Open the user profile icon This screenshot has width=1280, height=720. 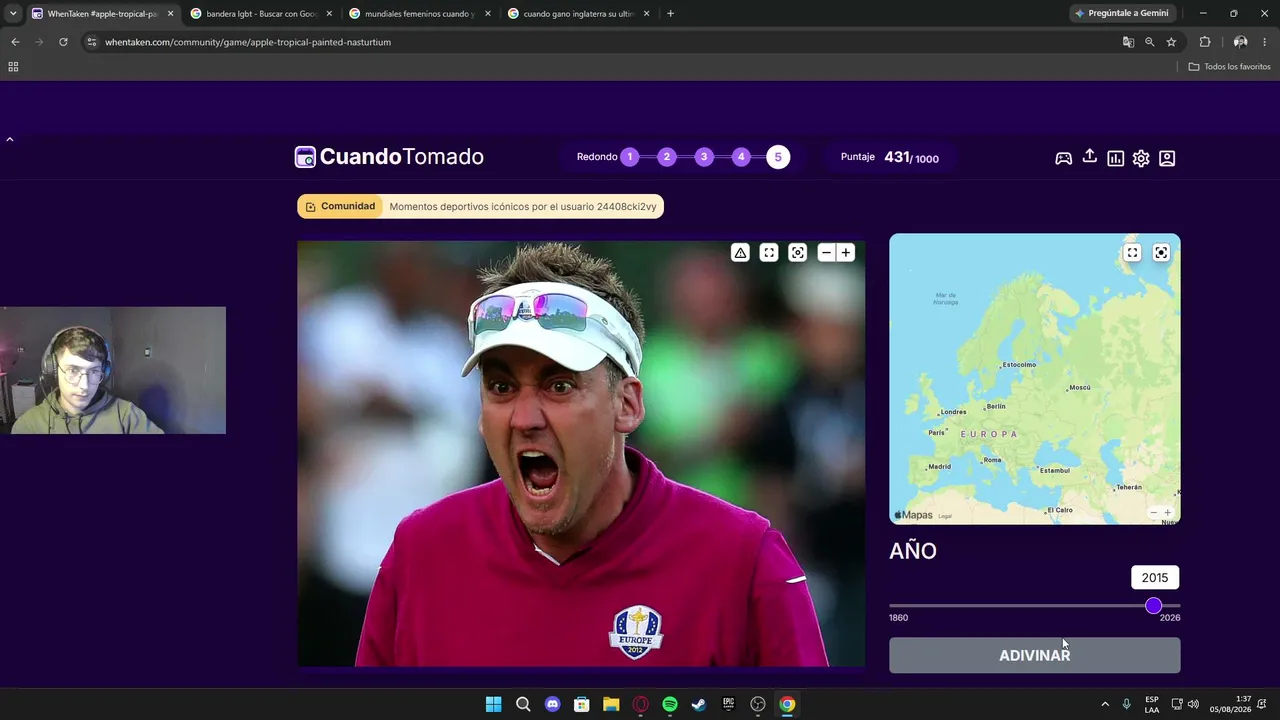click(1167, 158)
